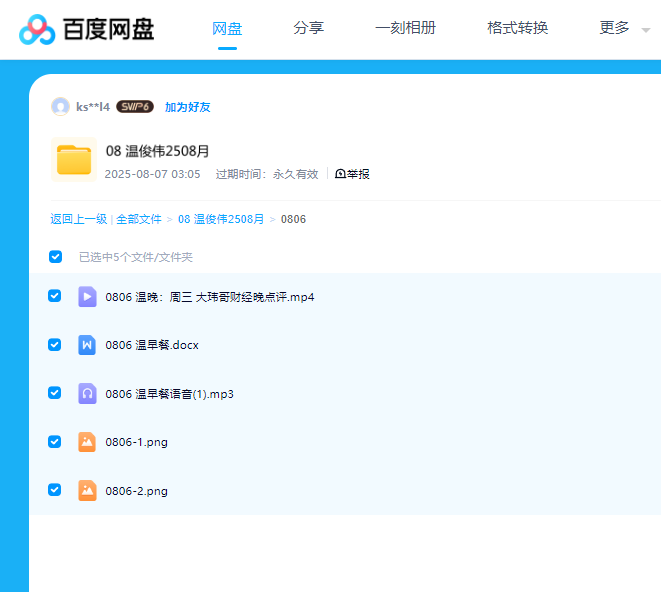Click the Word document icon for 温早餐.docx
The height and width of the screenshot is (592, 661).
point(87,345)
